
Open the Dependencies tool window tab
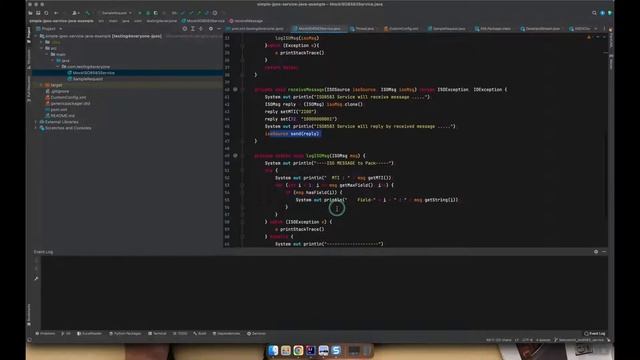click(x=227, y=333)
